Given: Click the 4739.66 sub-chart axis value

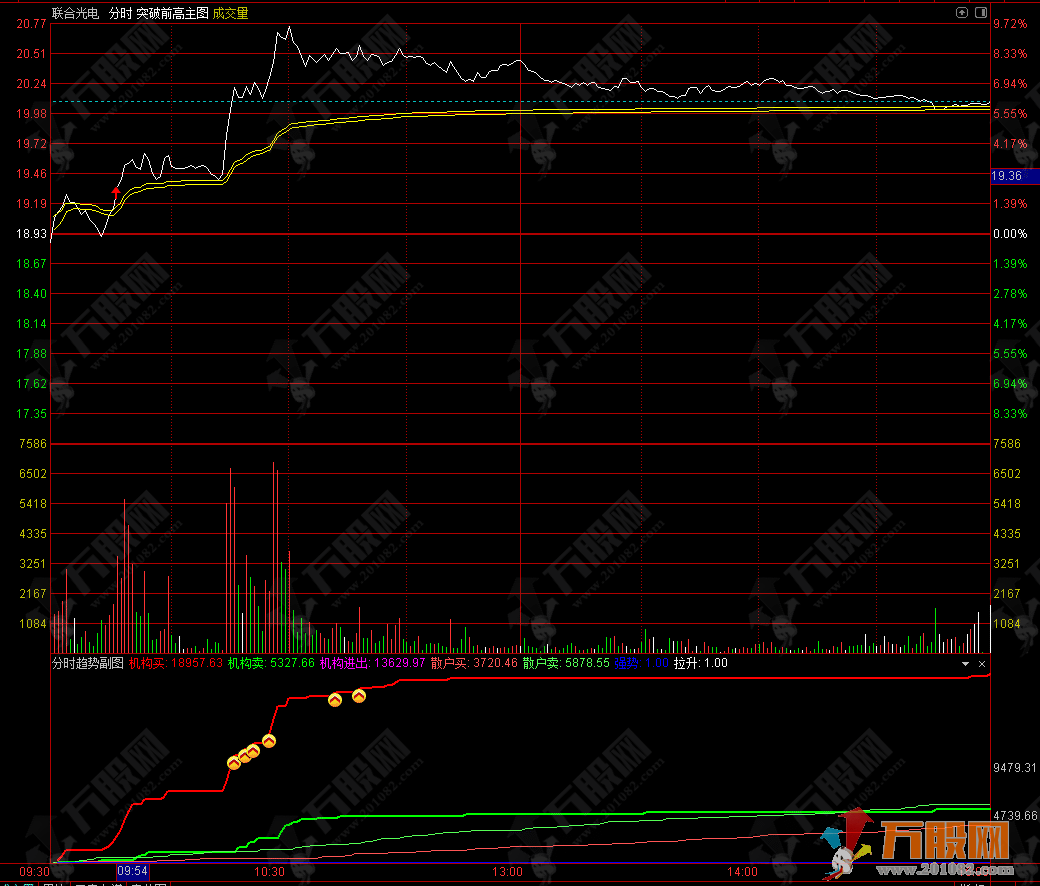Looking at the screenshot, I should click(x=1015, y=816).
